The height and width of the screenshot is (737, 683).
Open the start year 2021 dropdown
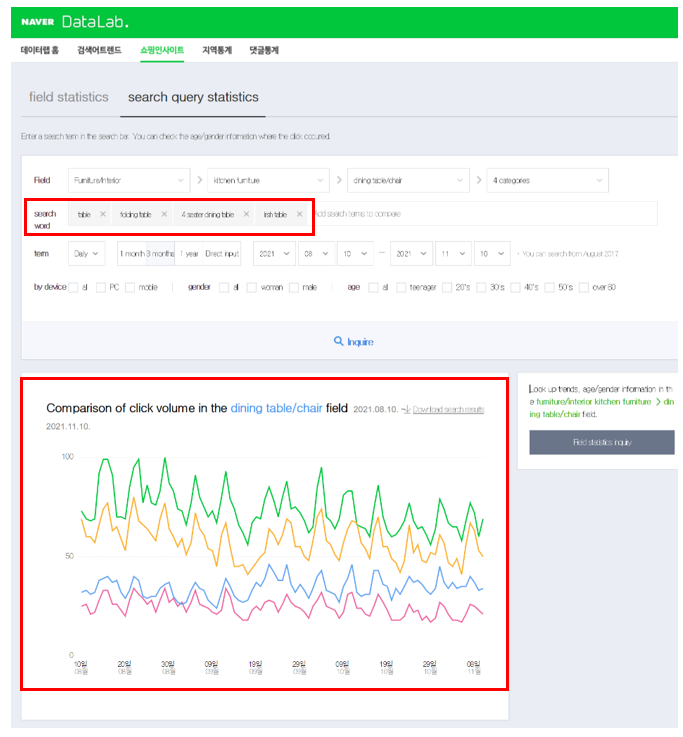[x=275, y=254]
